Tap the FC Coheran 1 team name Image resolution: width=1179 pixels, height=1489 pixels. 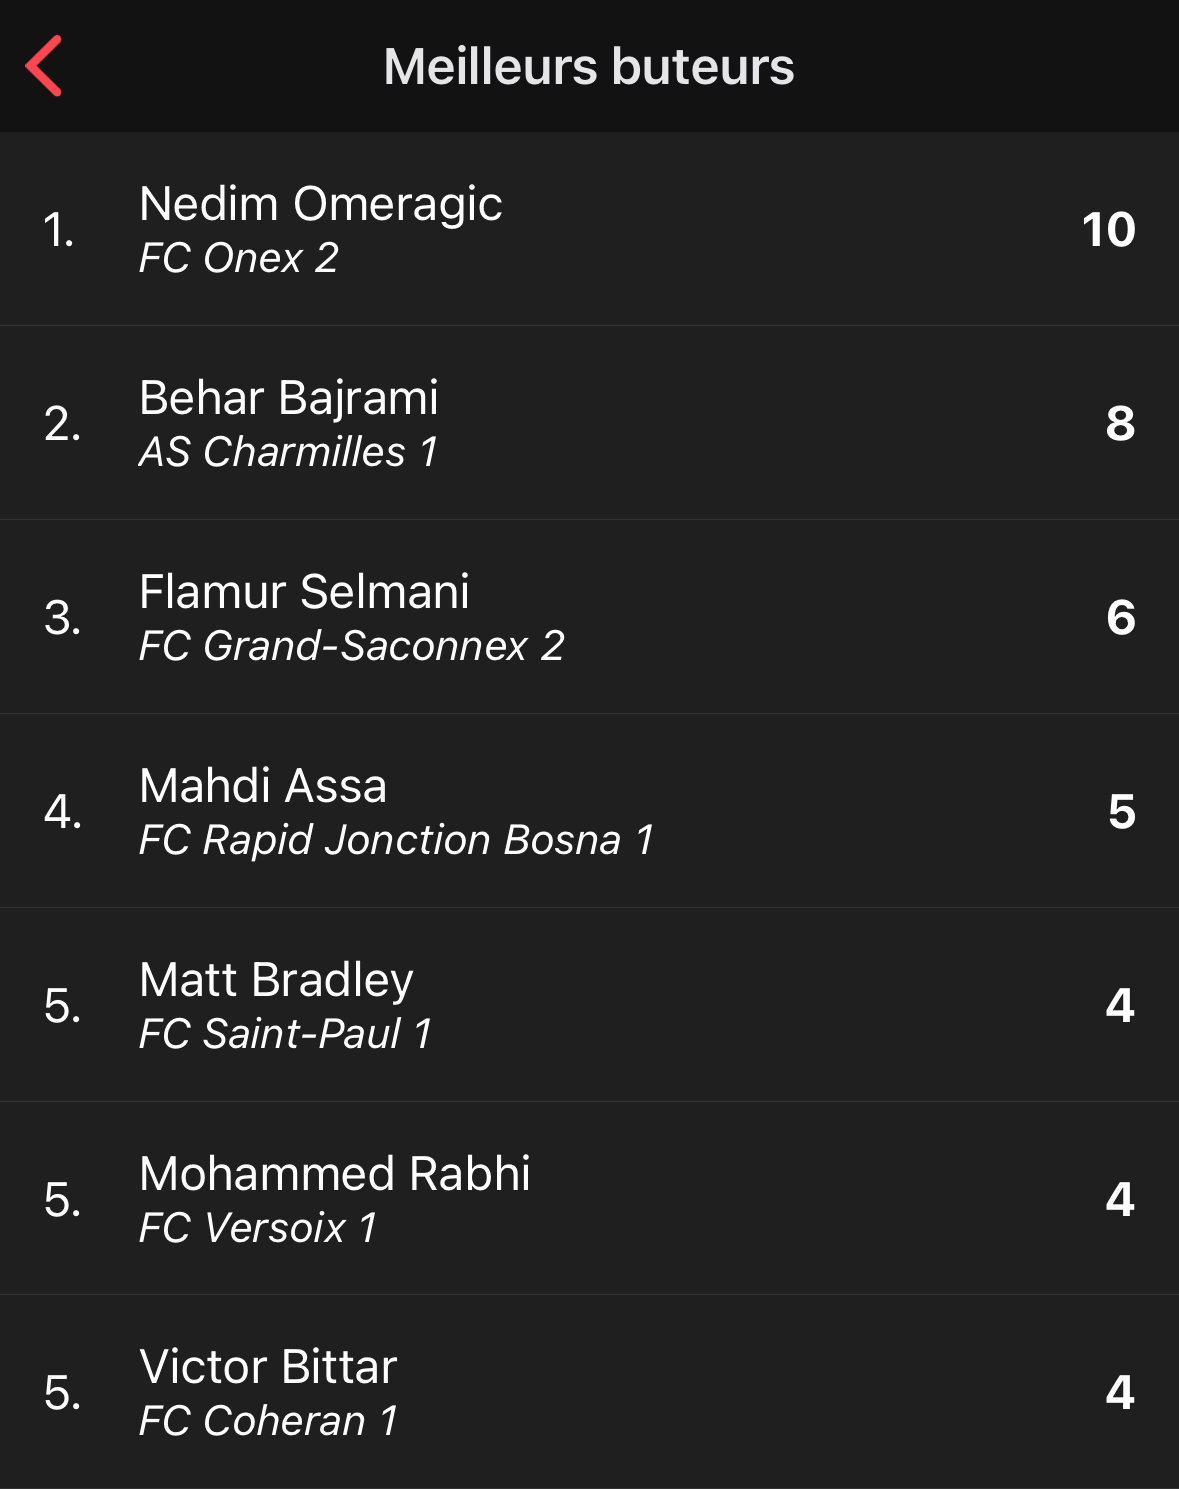coord(268,1421)
